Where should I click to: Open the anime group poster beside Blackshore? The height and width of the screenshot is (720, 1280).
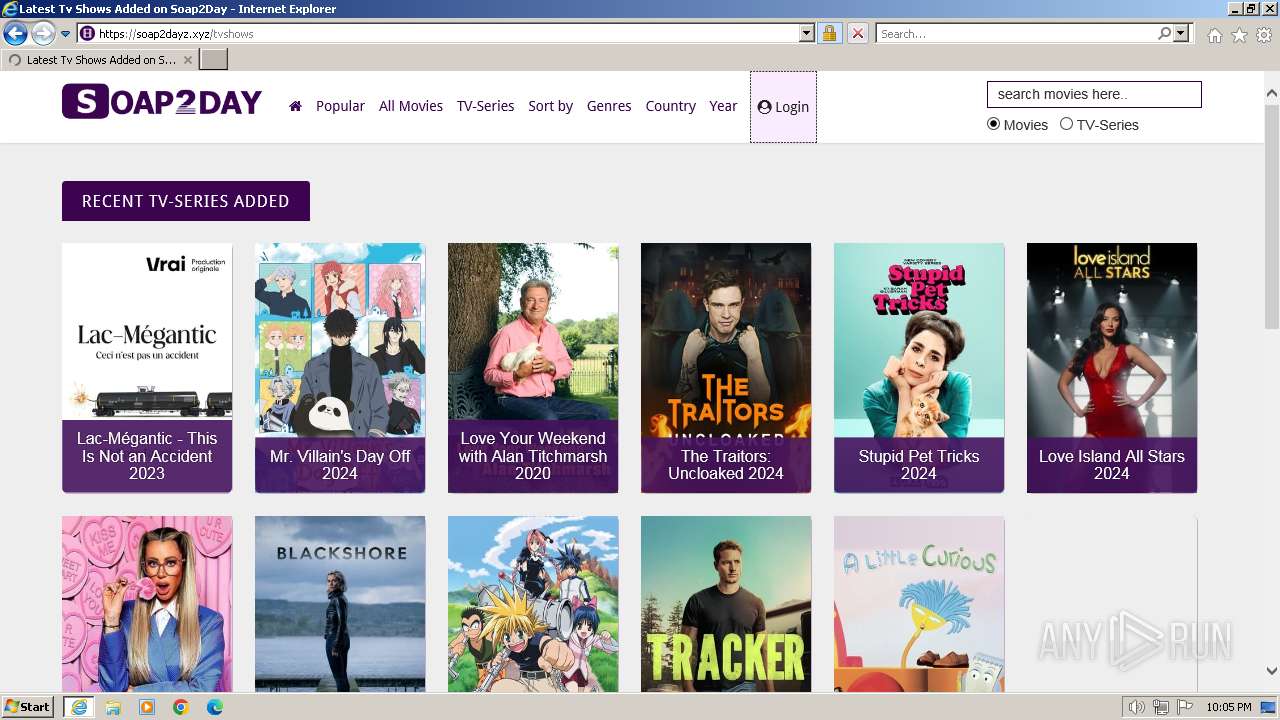tap(533, 604)
